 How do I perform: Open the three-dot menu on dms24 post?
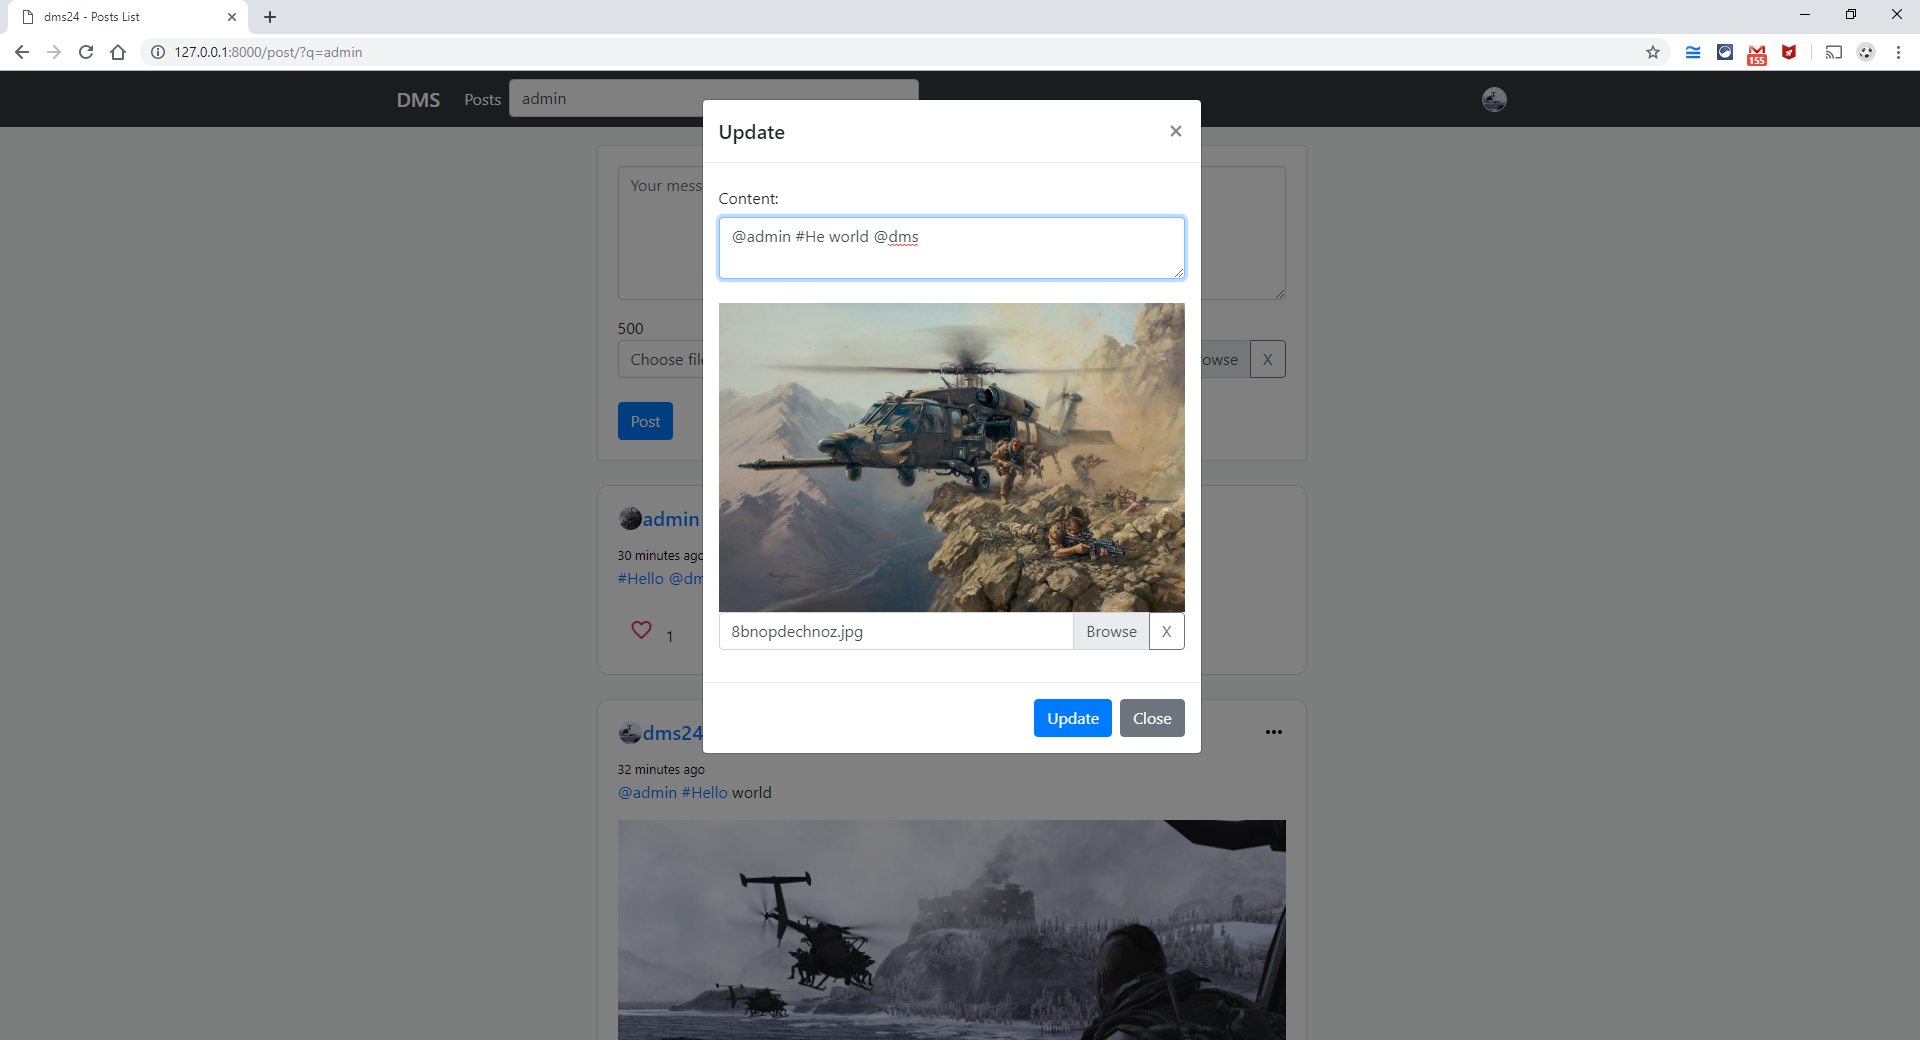click(x=1273, y=732)
